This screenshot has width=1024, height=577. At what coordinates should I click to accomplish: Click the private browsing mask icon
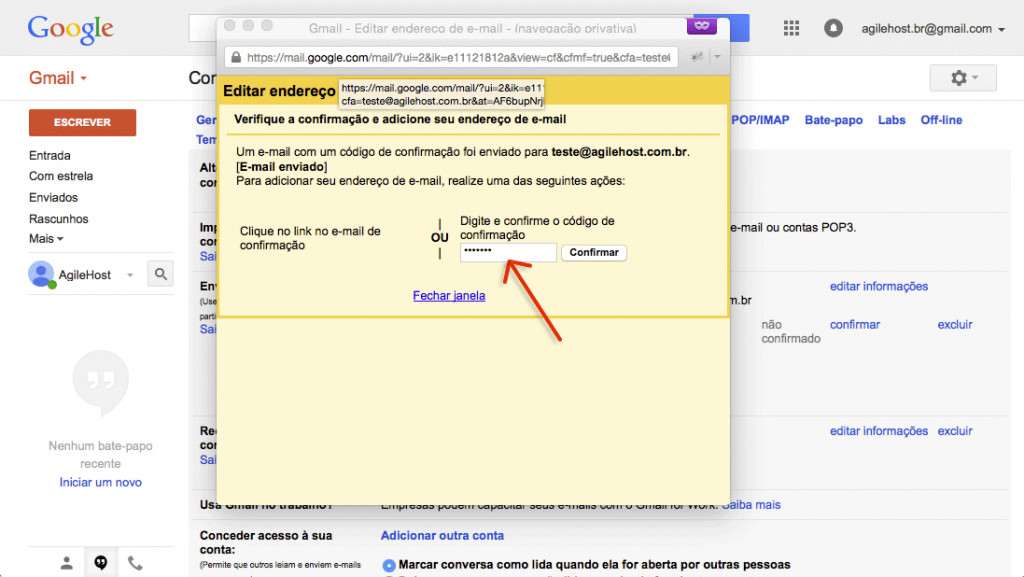coord(701,26)
